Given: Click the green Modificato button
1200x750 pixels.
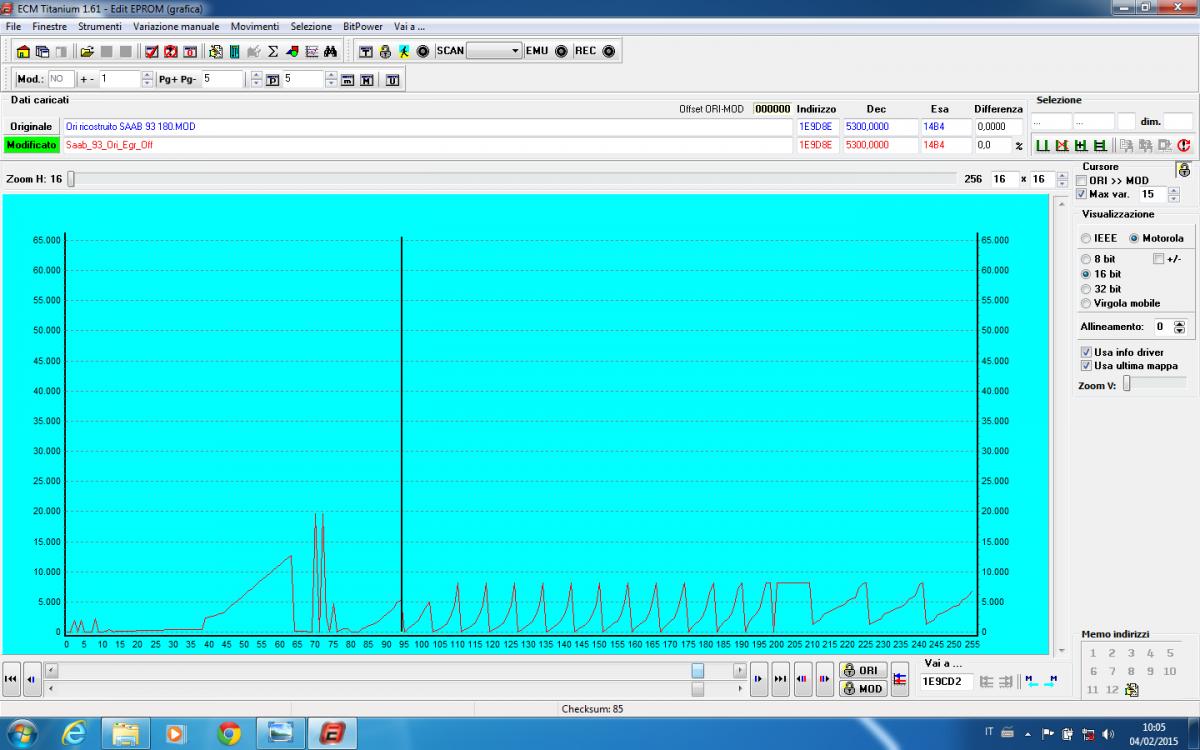Looking at the screenshot, I should click(x=31, y=145).
